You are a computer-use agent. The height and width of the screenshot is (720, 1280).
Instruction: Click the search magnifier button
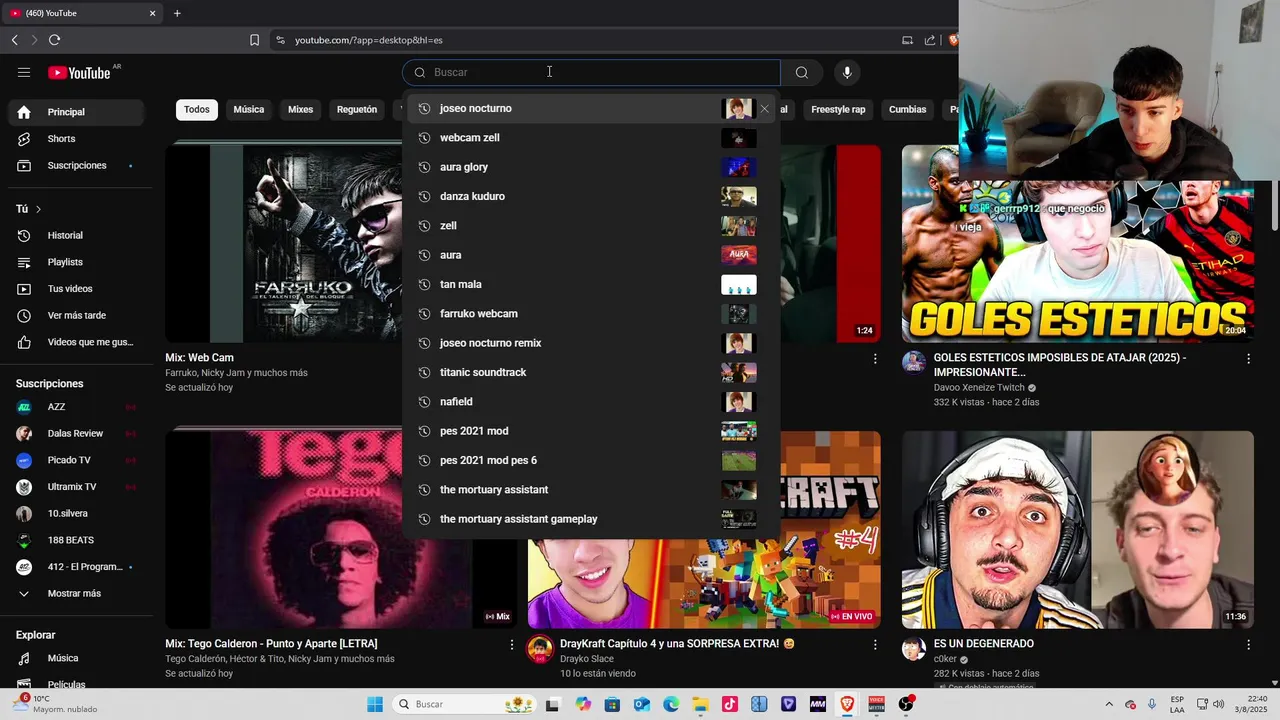(x=801, y=72)
